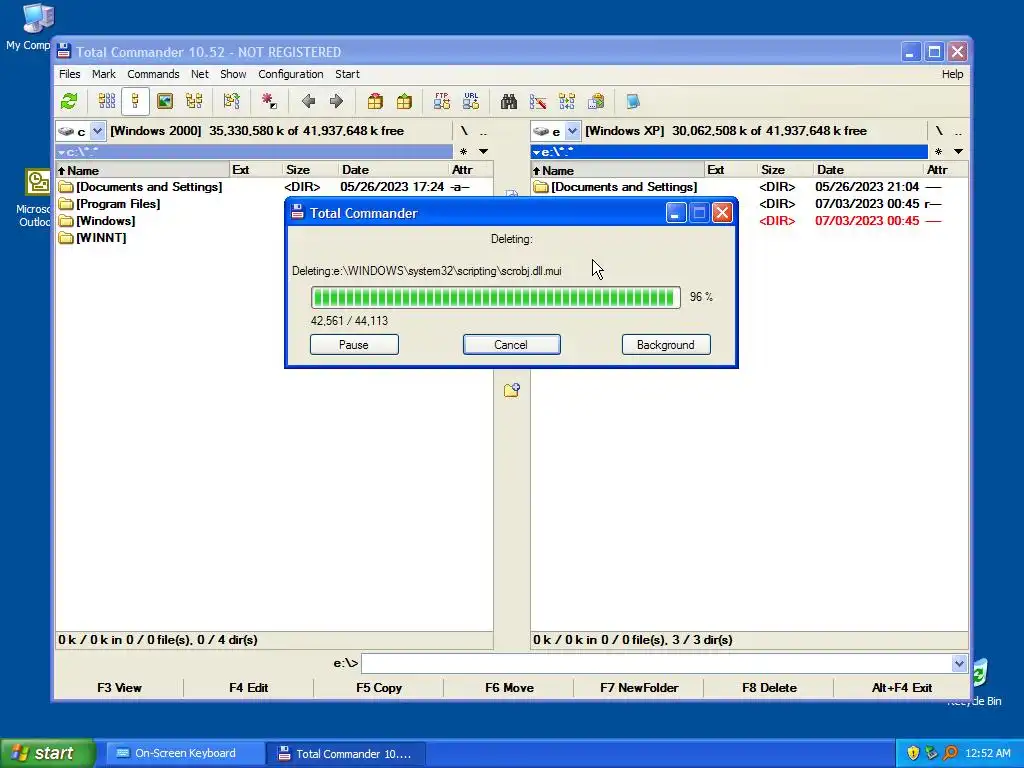The image size is (1024, 768).
Task: Click the green deletion progress bar
Action: coord(496,297)
